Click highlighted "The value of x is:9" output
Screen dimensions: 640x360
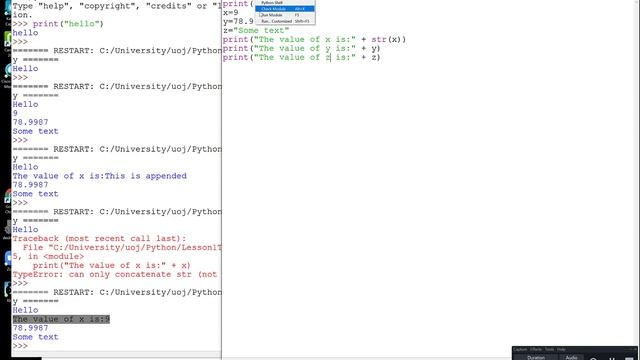pos(61,319)
